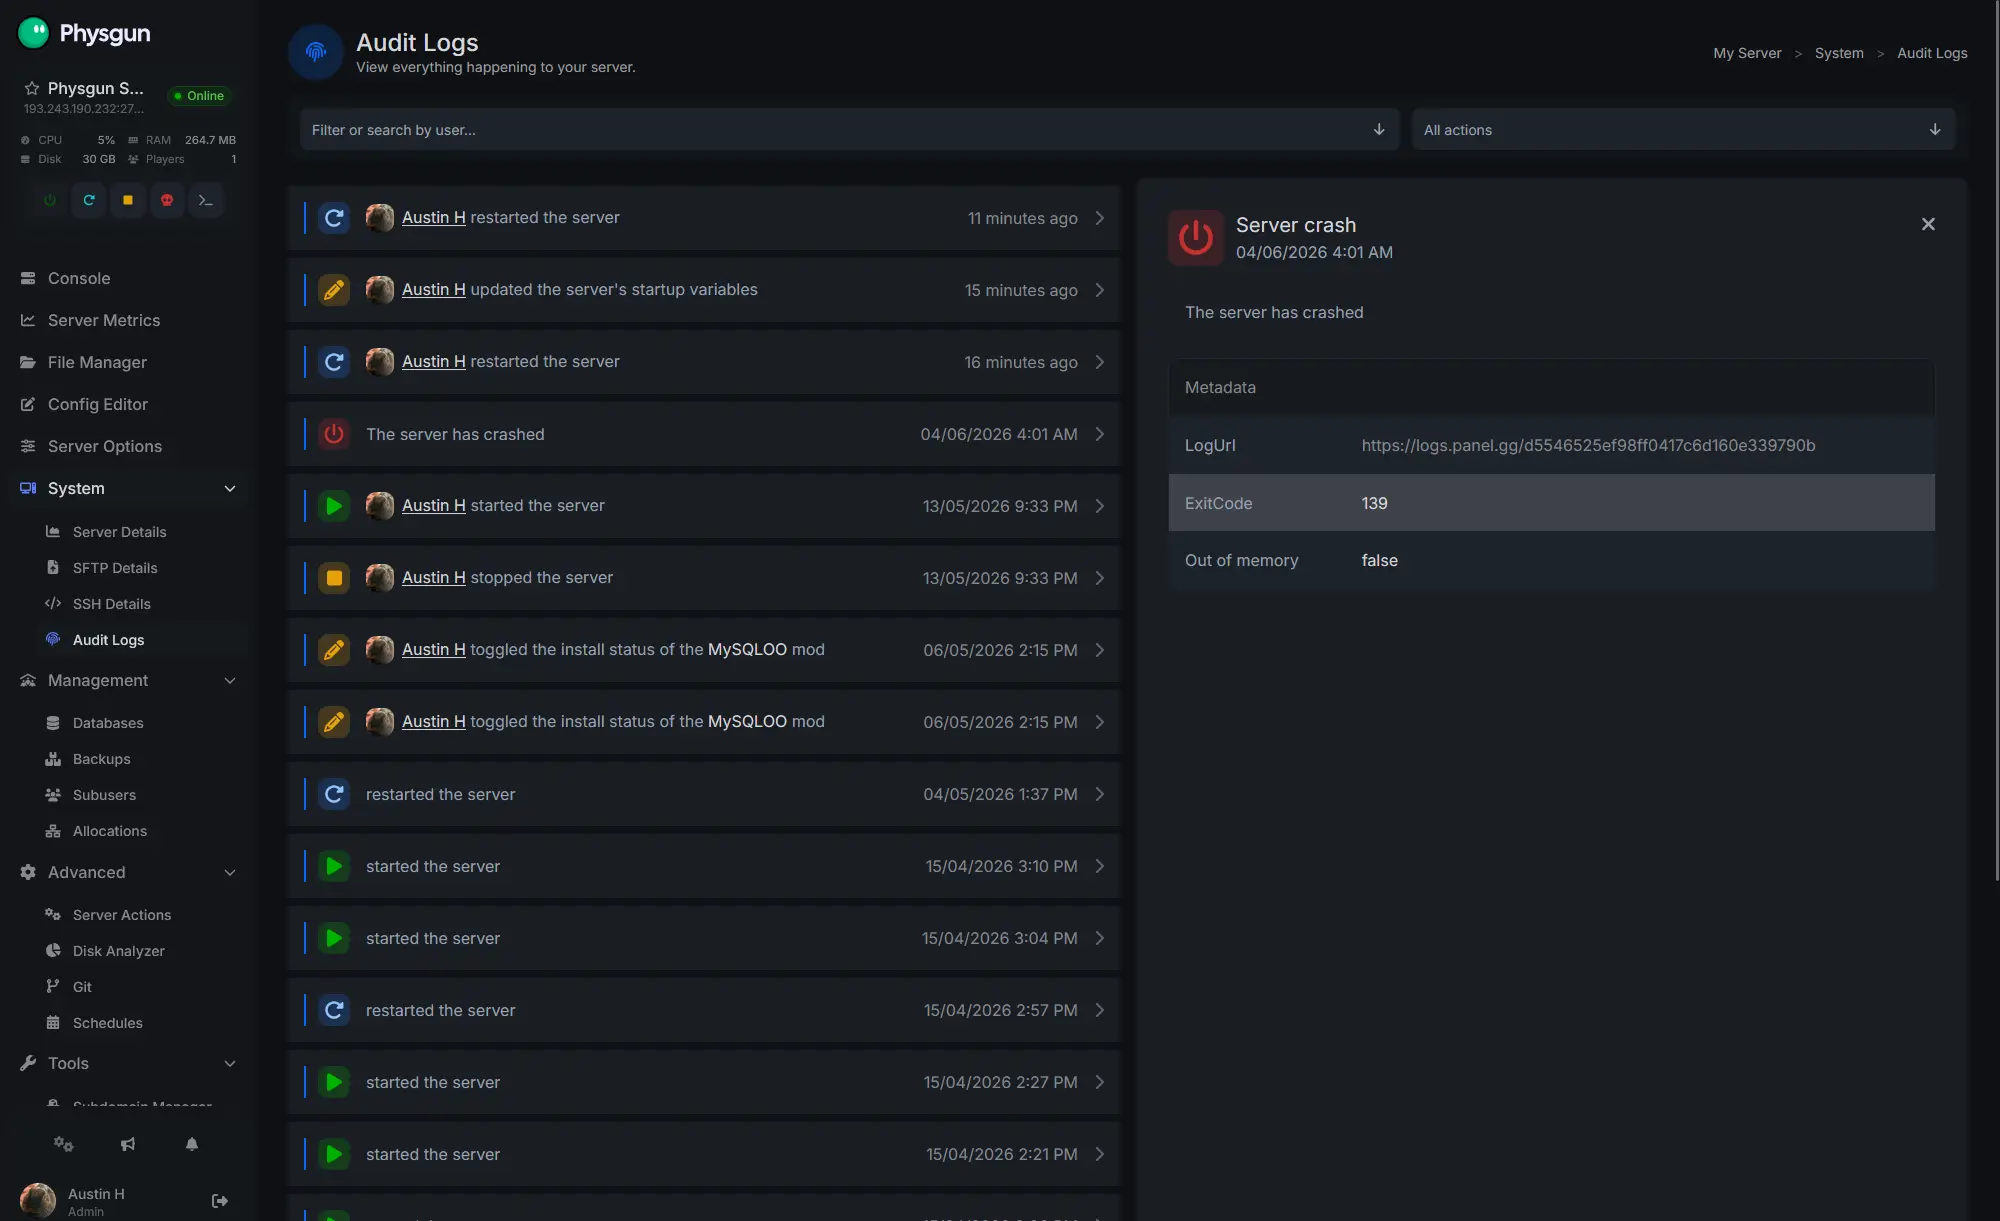Open Allocations page
This screenshot has height=1221, width=2000.
[x=110, y=831]
